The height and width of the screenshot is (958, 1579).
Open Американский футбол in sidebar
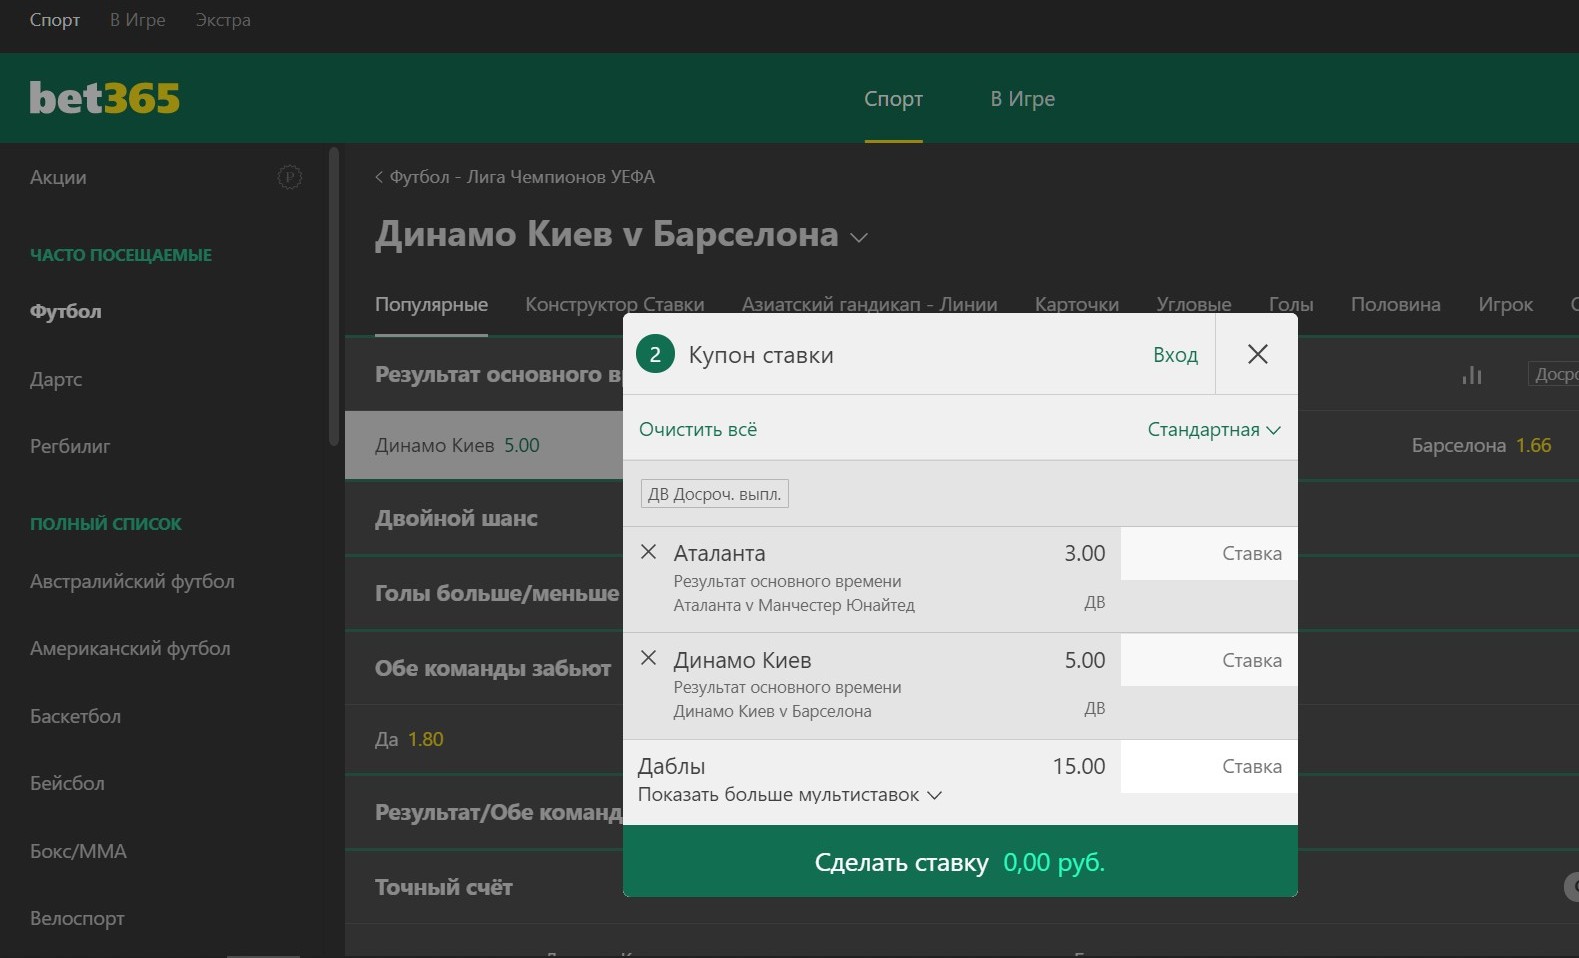coord(130,648)
